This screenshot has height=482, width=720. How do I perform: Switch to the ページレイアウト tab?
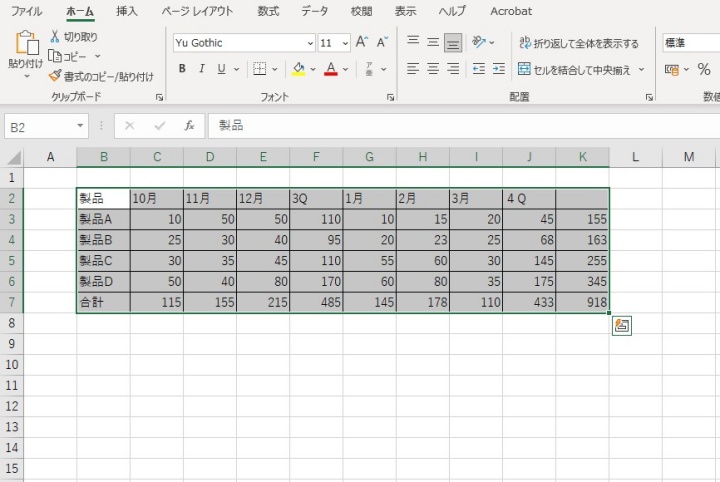click(x=197, y=11)
